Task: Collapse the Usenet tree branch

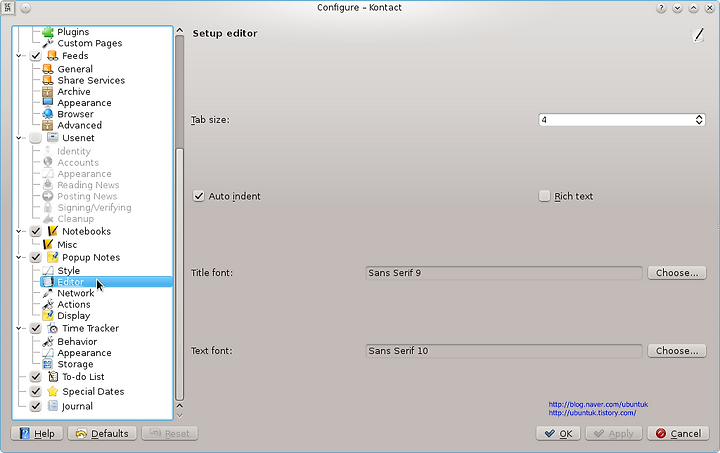Action: click(19, 138)
